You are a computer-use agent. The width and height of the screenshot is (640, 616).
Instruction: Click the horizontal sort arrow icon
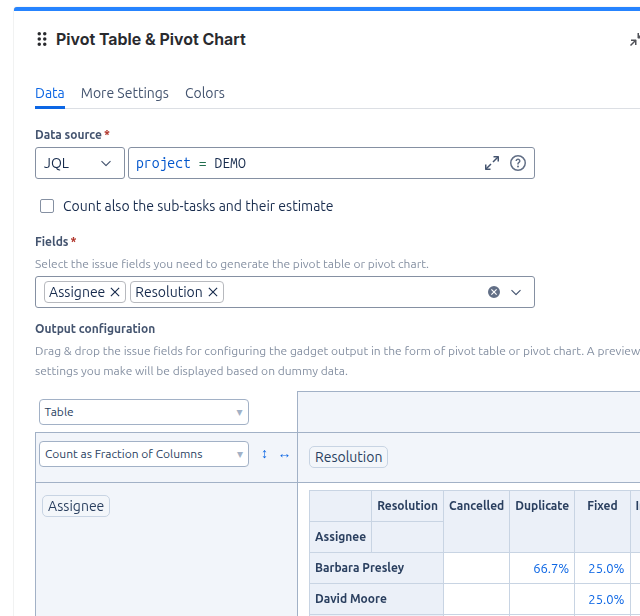pos(284,454)
